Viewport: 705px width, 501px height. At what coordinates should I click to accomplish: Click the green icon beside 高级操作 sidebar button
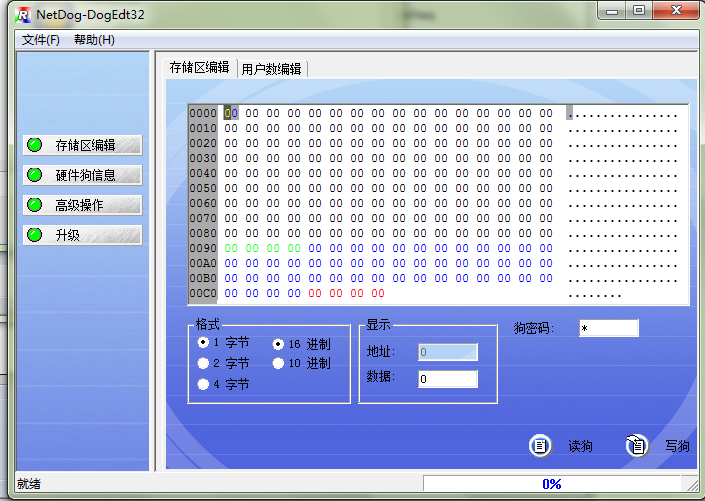tap(35, 205)
